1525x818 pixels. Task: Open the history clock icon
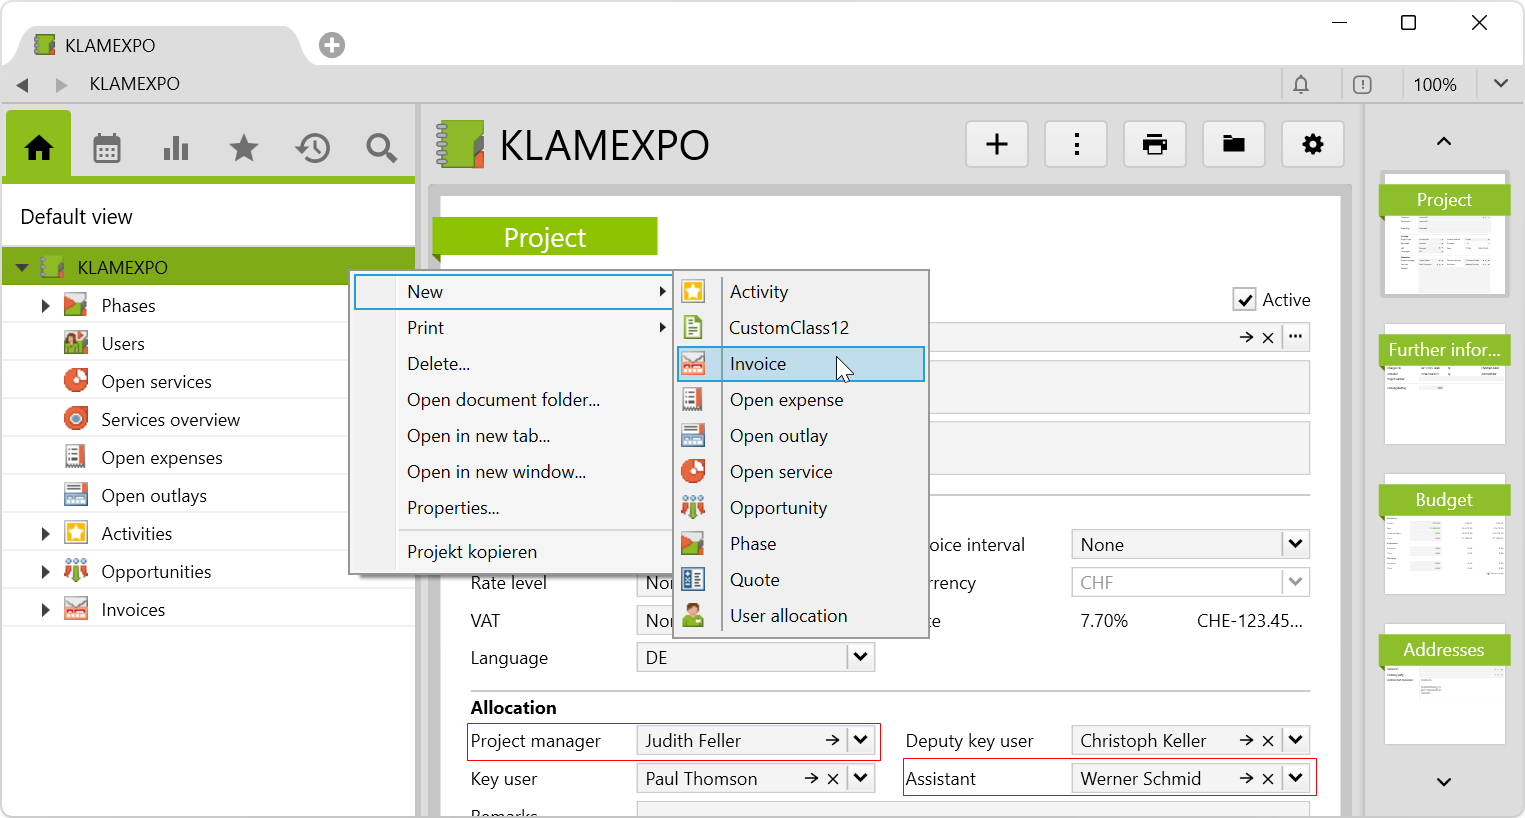pyautogui.click(x=313, y=148)
